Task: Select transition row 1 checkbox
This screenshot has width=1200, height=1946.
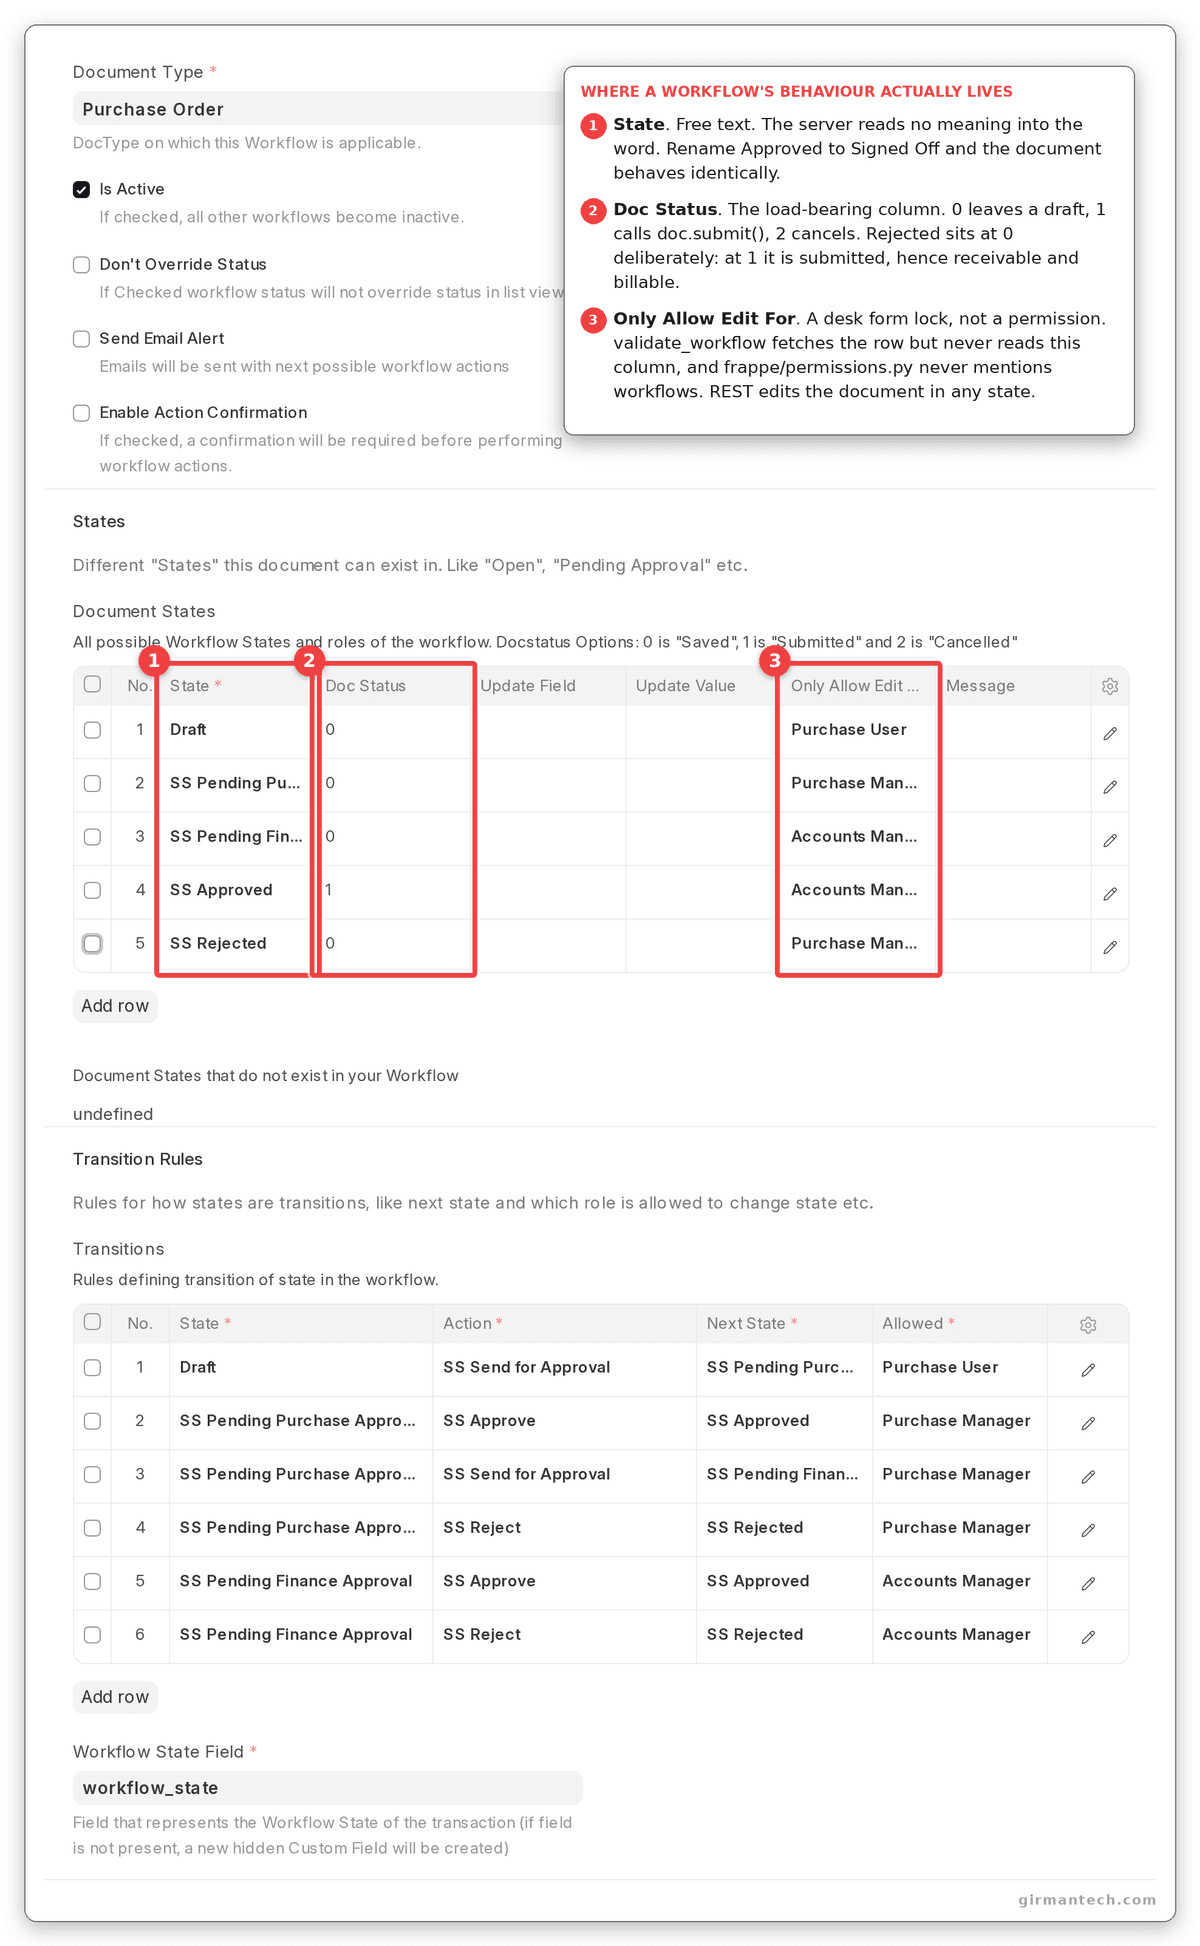Action: [93, 1367]
